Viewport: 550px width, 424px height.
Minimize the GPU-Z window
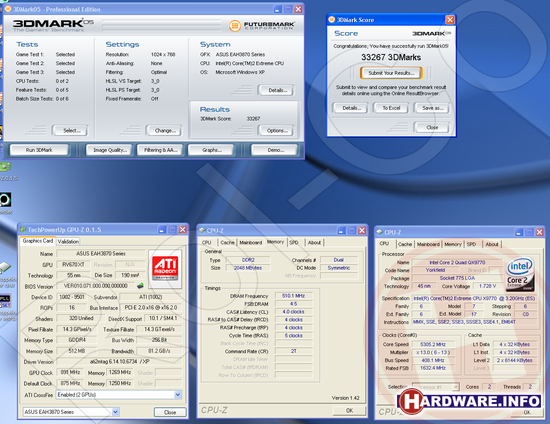pos(162,230)
